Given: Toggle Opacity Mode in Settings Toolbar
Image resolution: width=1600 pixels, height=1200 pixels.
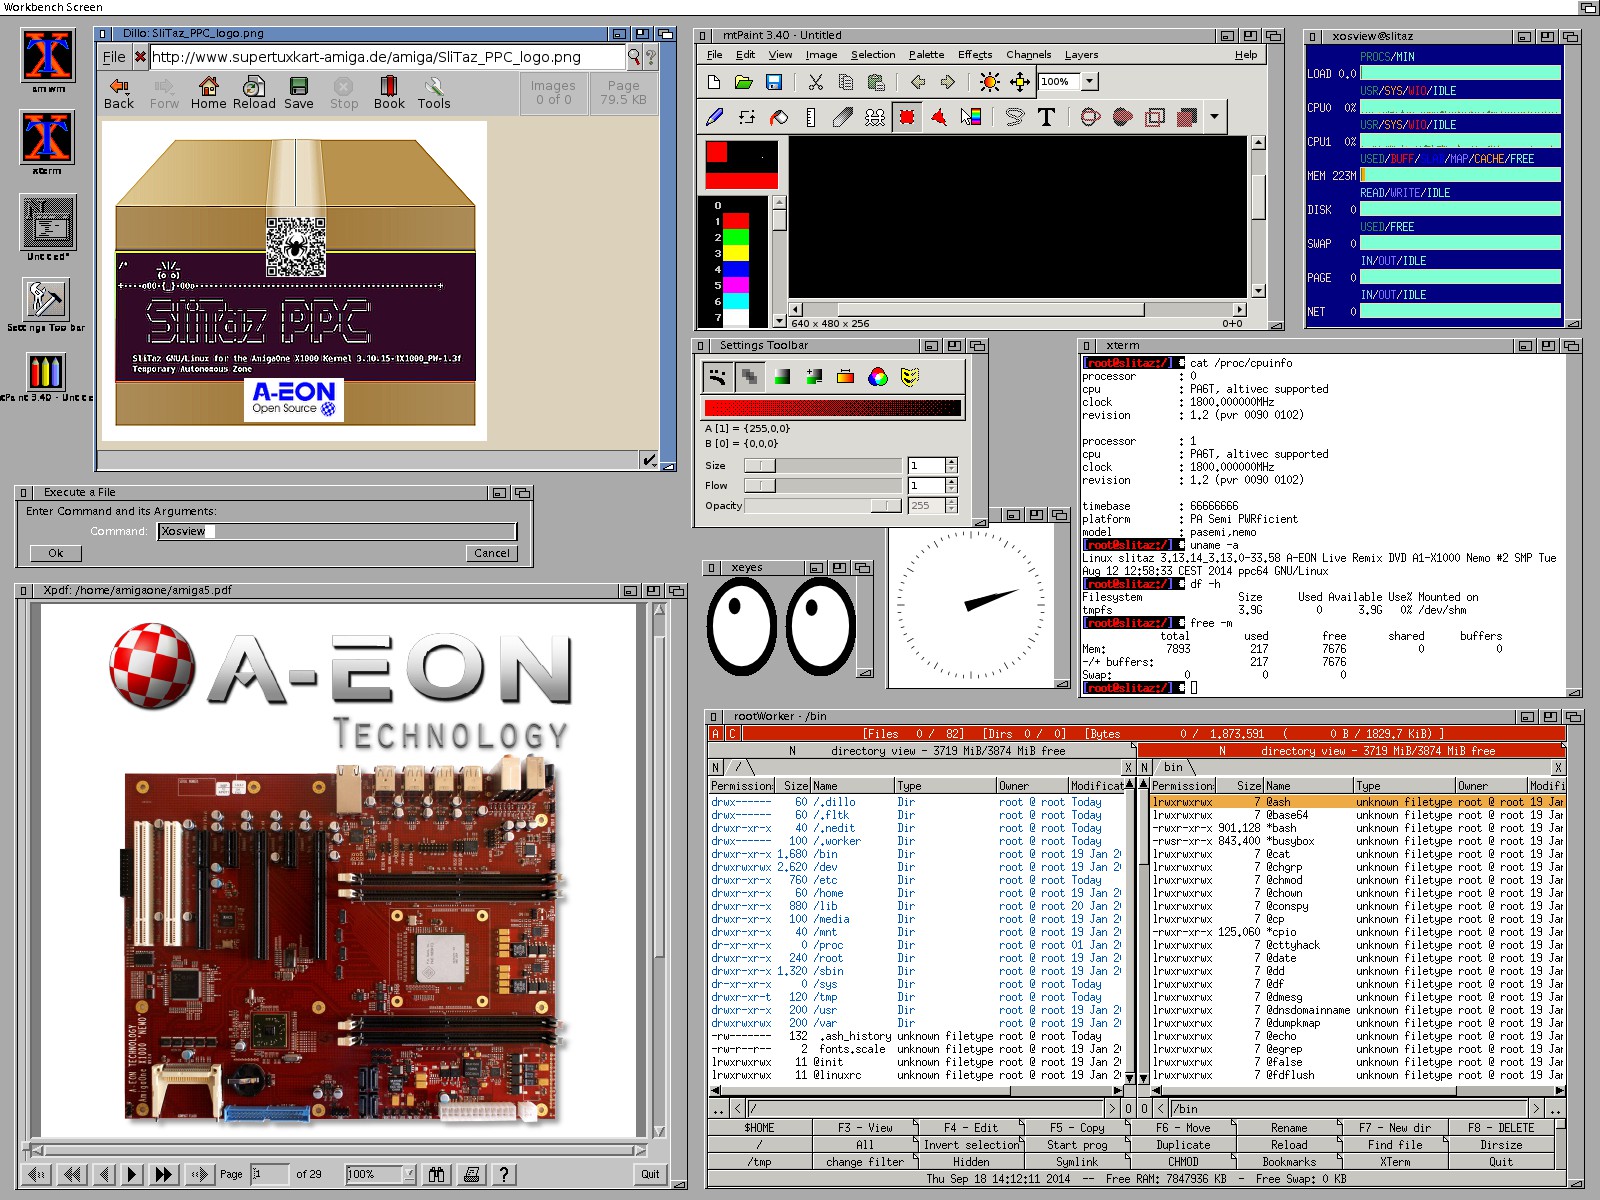Looking at the screenshot, I should click(x=749, y=377).
